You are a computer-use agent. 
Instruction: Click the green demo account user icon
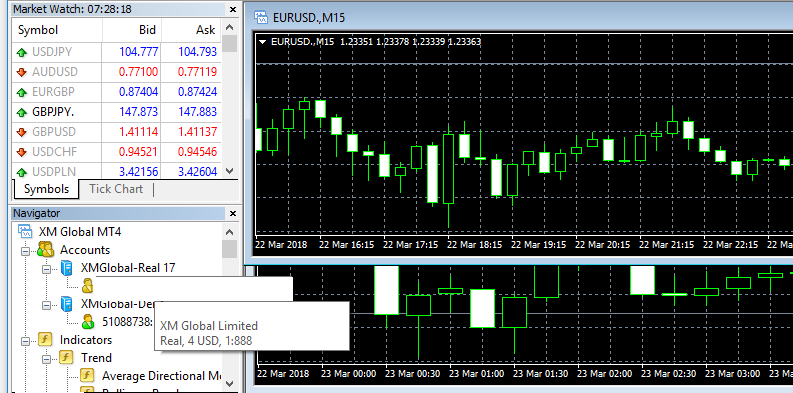[87, 321]
